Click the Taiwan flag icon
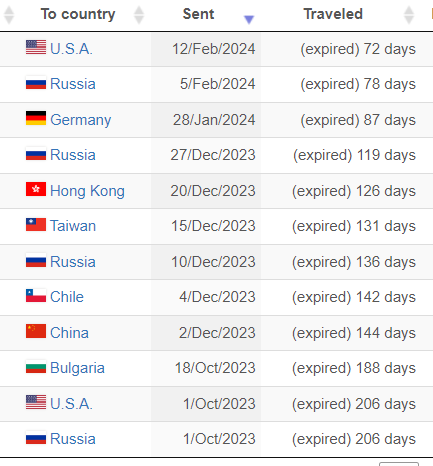This screenshot has height=466, width=433. coord(36,224)
